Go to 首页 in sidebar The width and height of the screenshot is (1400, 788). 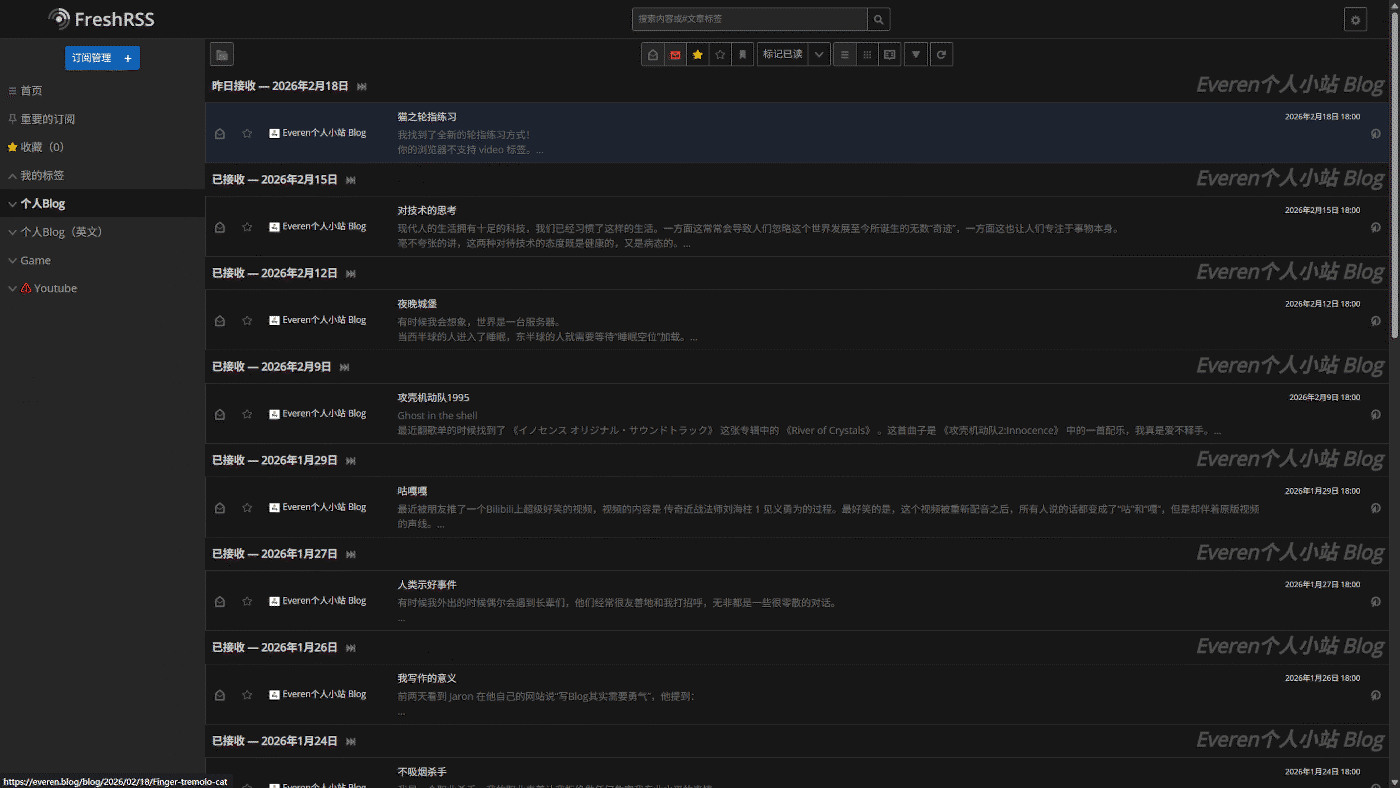[x=31, y=90]
